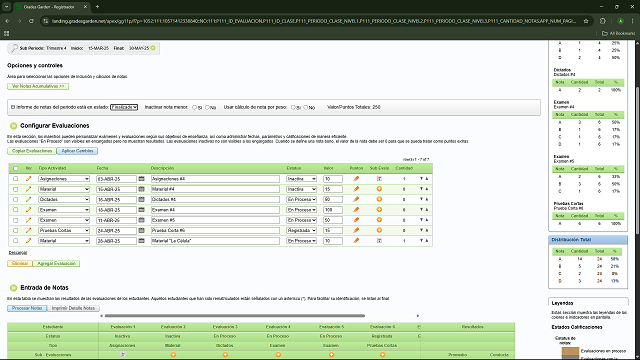The height and width of the screenshot is (360, 640).
Task: Click the Puntos pen icon for Dictados #4
Action: click(x=356, y=199)
